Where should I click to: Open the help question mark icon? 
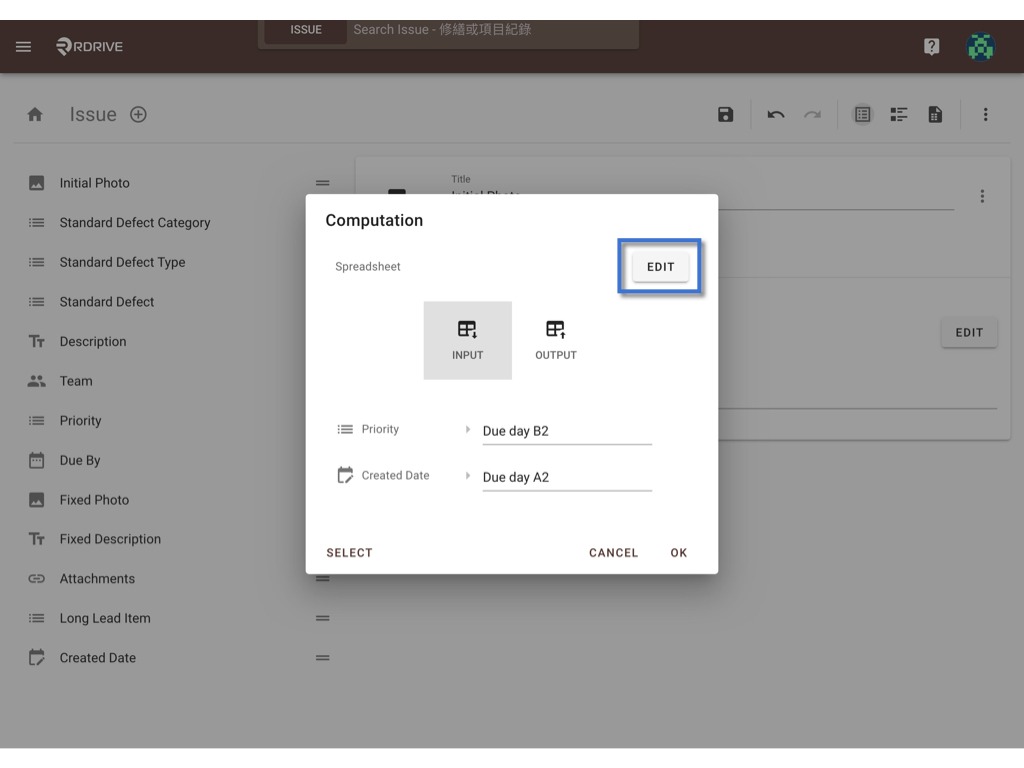931,46
